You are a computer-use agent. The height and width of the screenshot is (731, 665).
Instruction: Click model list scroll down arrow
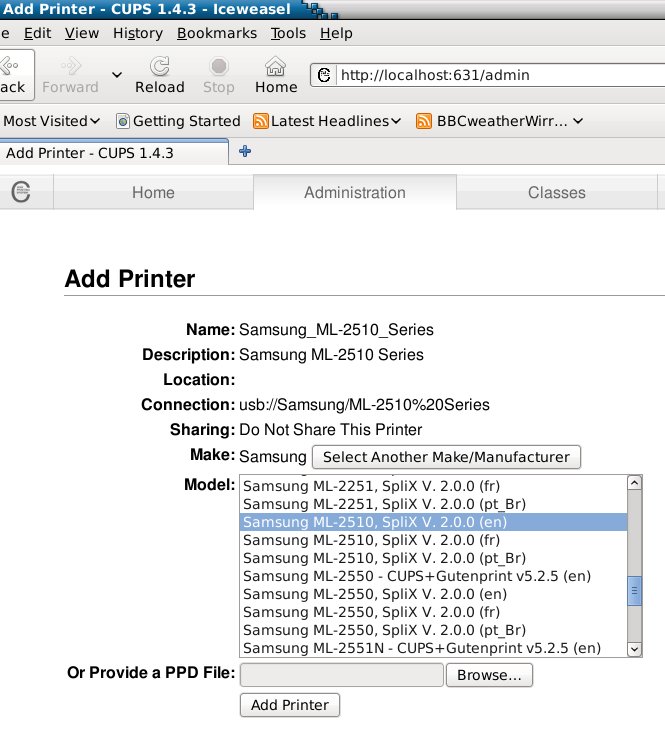coord(634,648)
